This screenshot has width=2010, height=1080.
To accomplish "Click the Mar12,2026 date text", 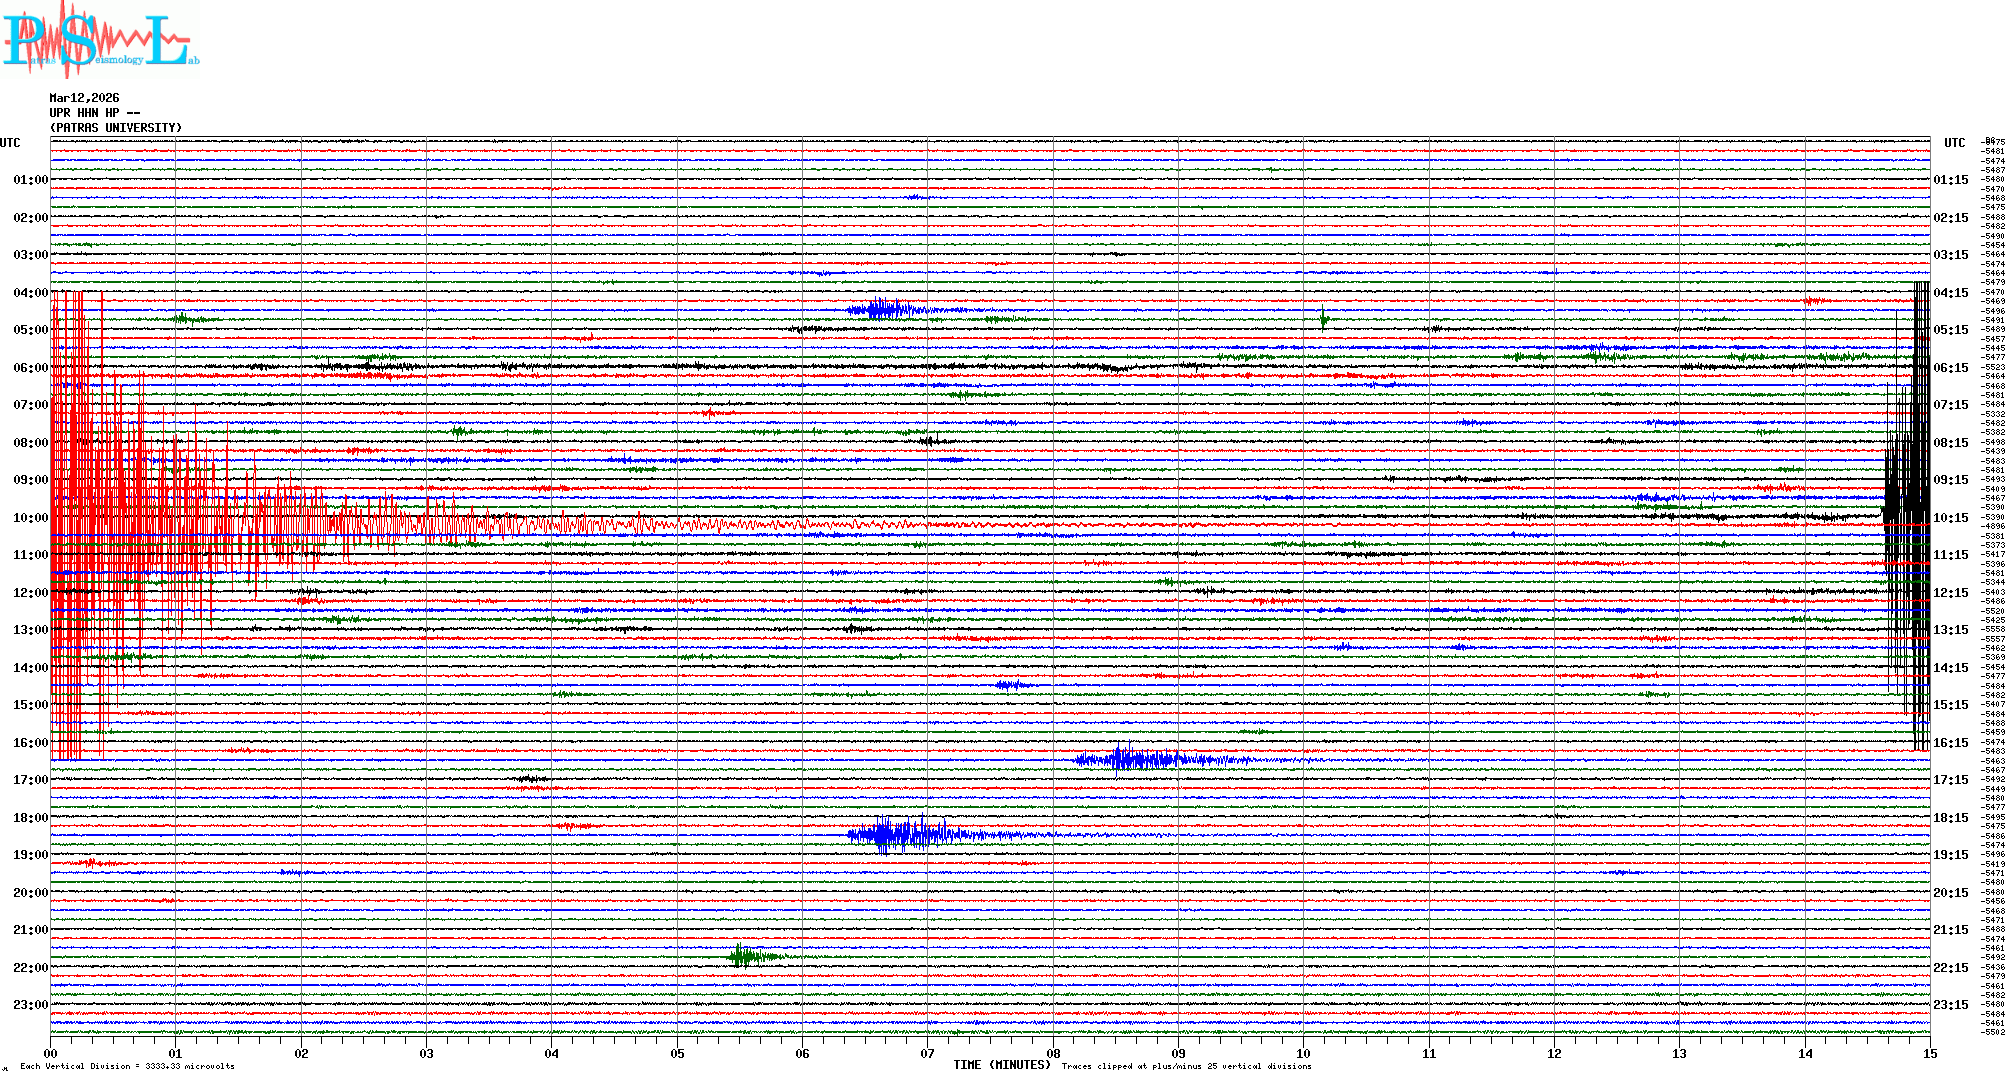I will 84,98.
